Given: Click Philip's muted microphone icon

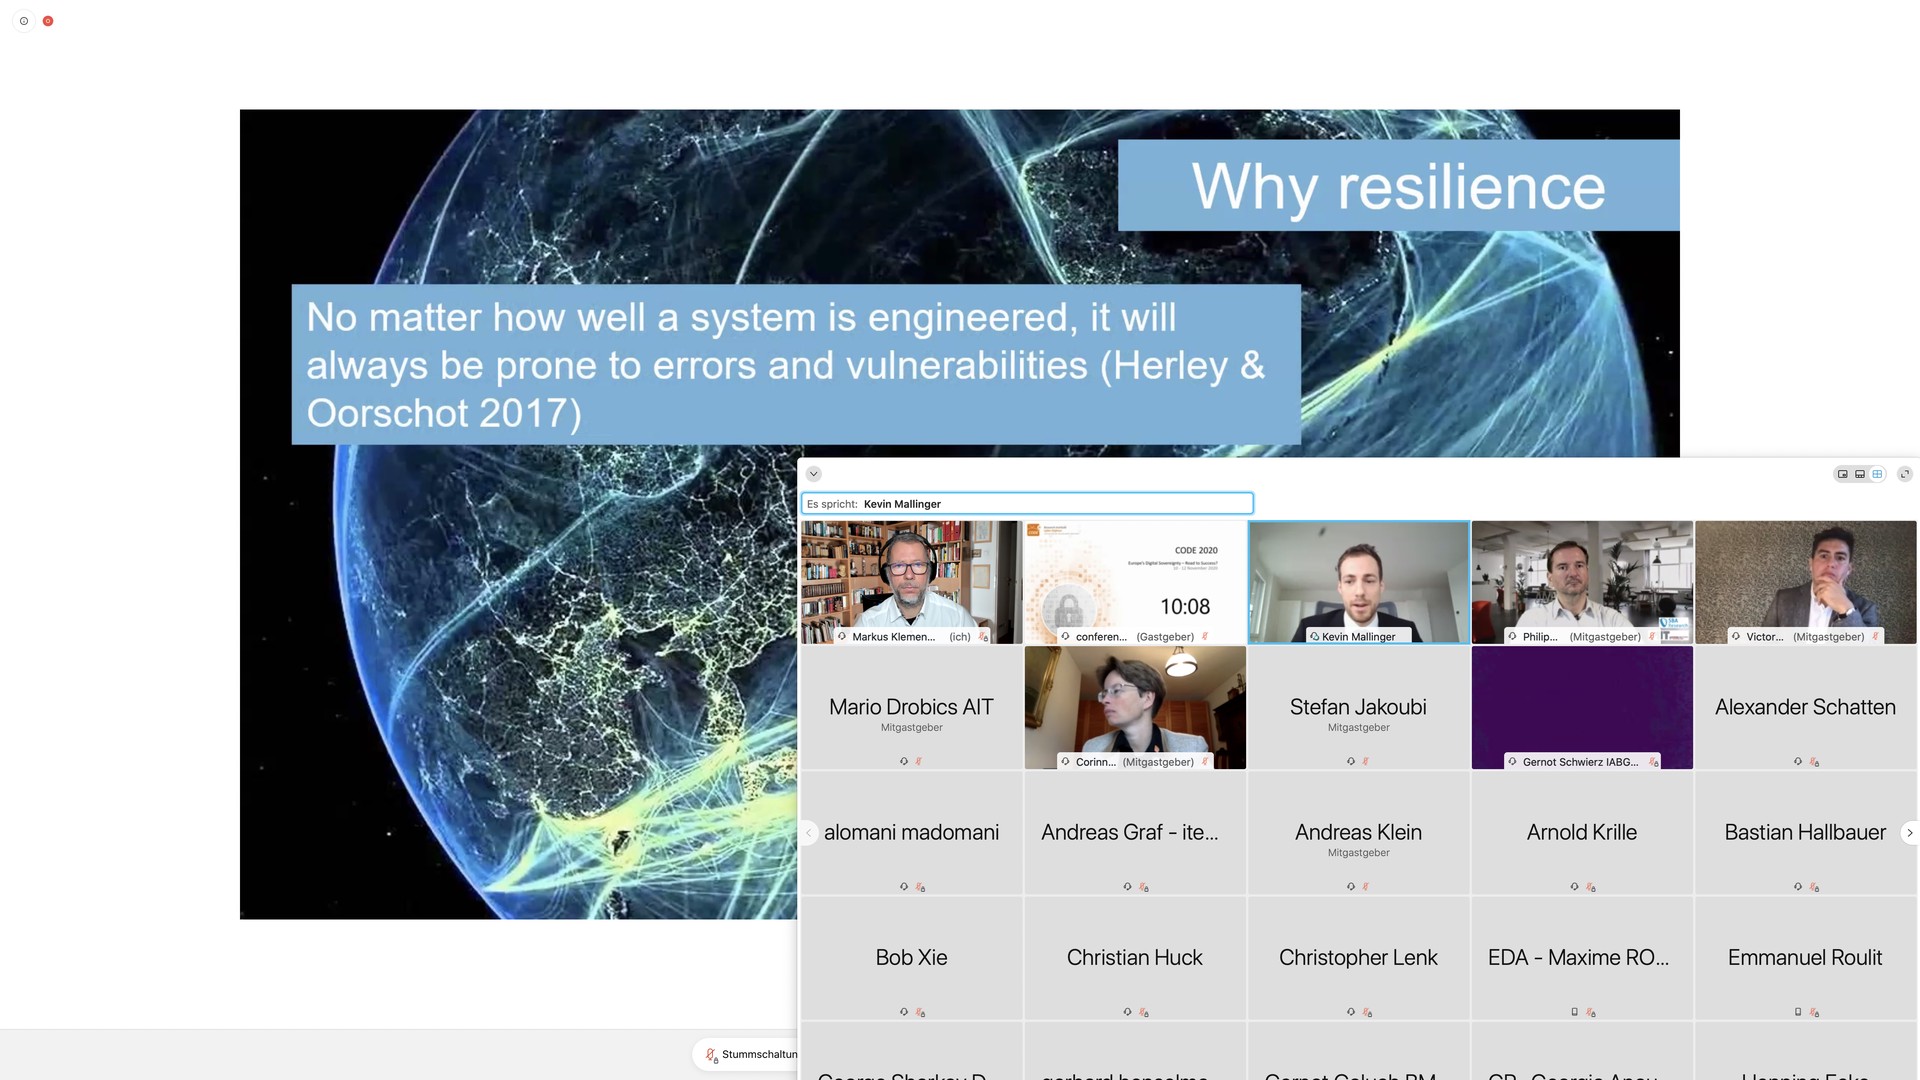Looking at the screenshot, I should coord(1652,636).
